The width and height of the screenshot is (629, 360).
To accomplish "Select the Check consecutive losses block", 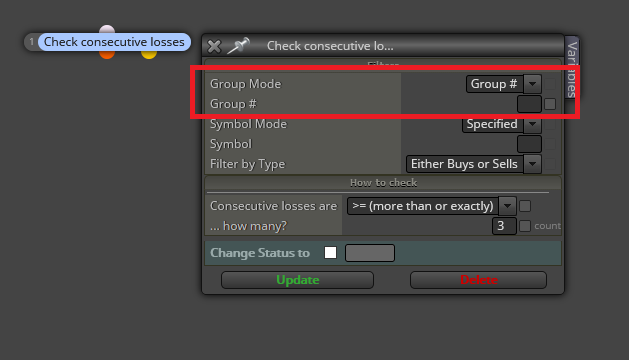I will (114, 42).
